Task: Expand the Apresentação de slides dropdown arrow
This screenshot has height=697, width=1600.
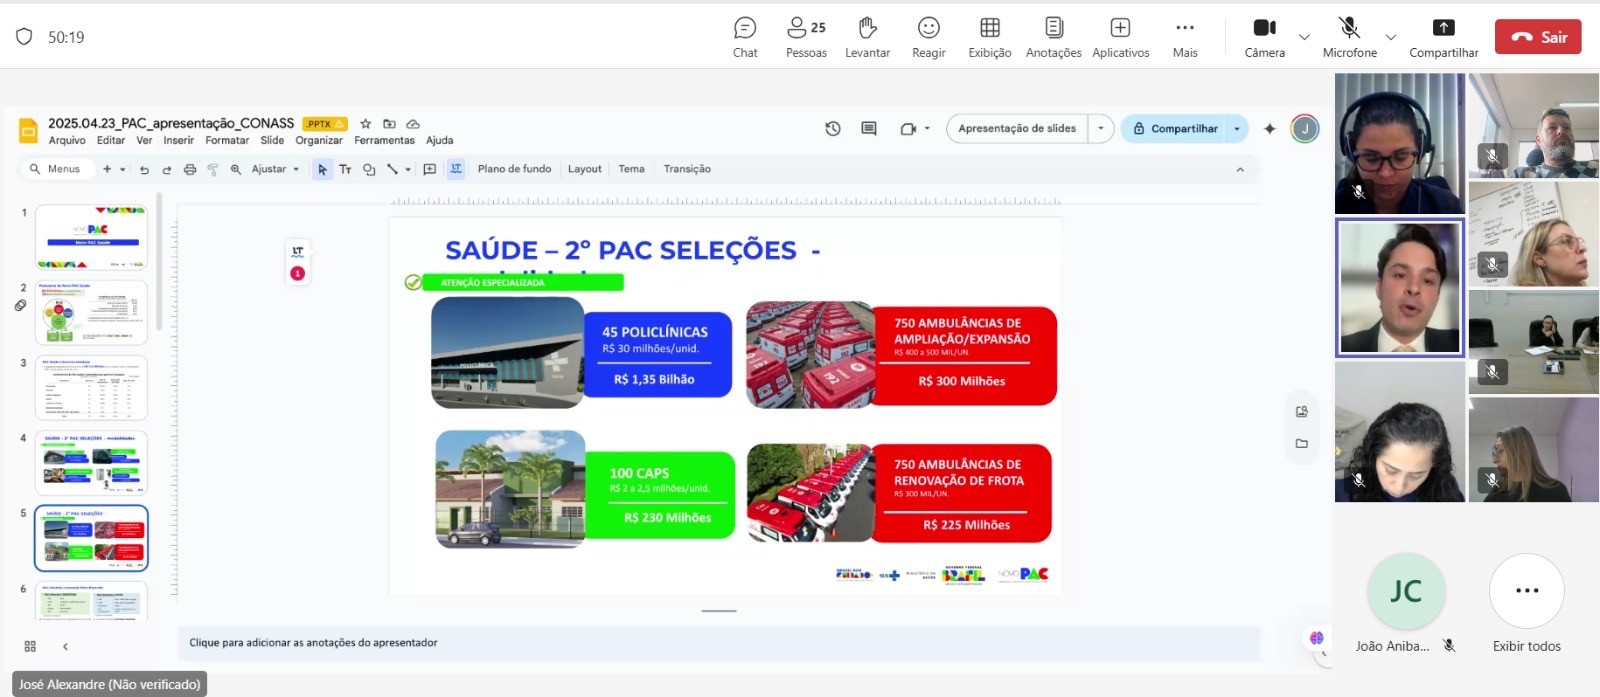Action: [1101, 129]
